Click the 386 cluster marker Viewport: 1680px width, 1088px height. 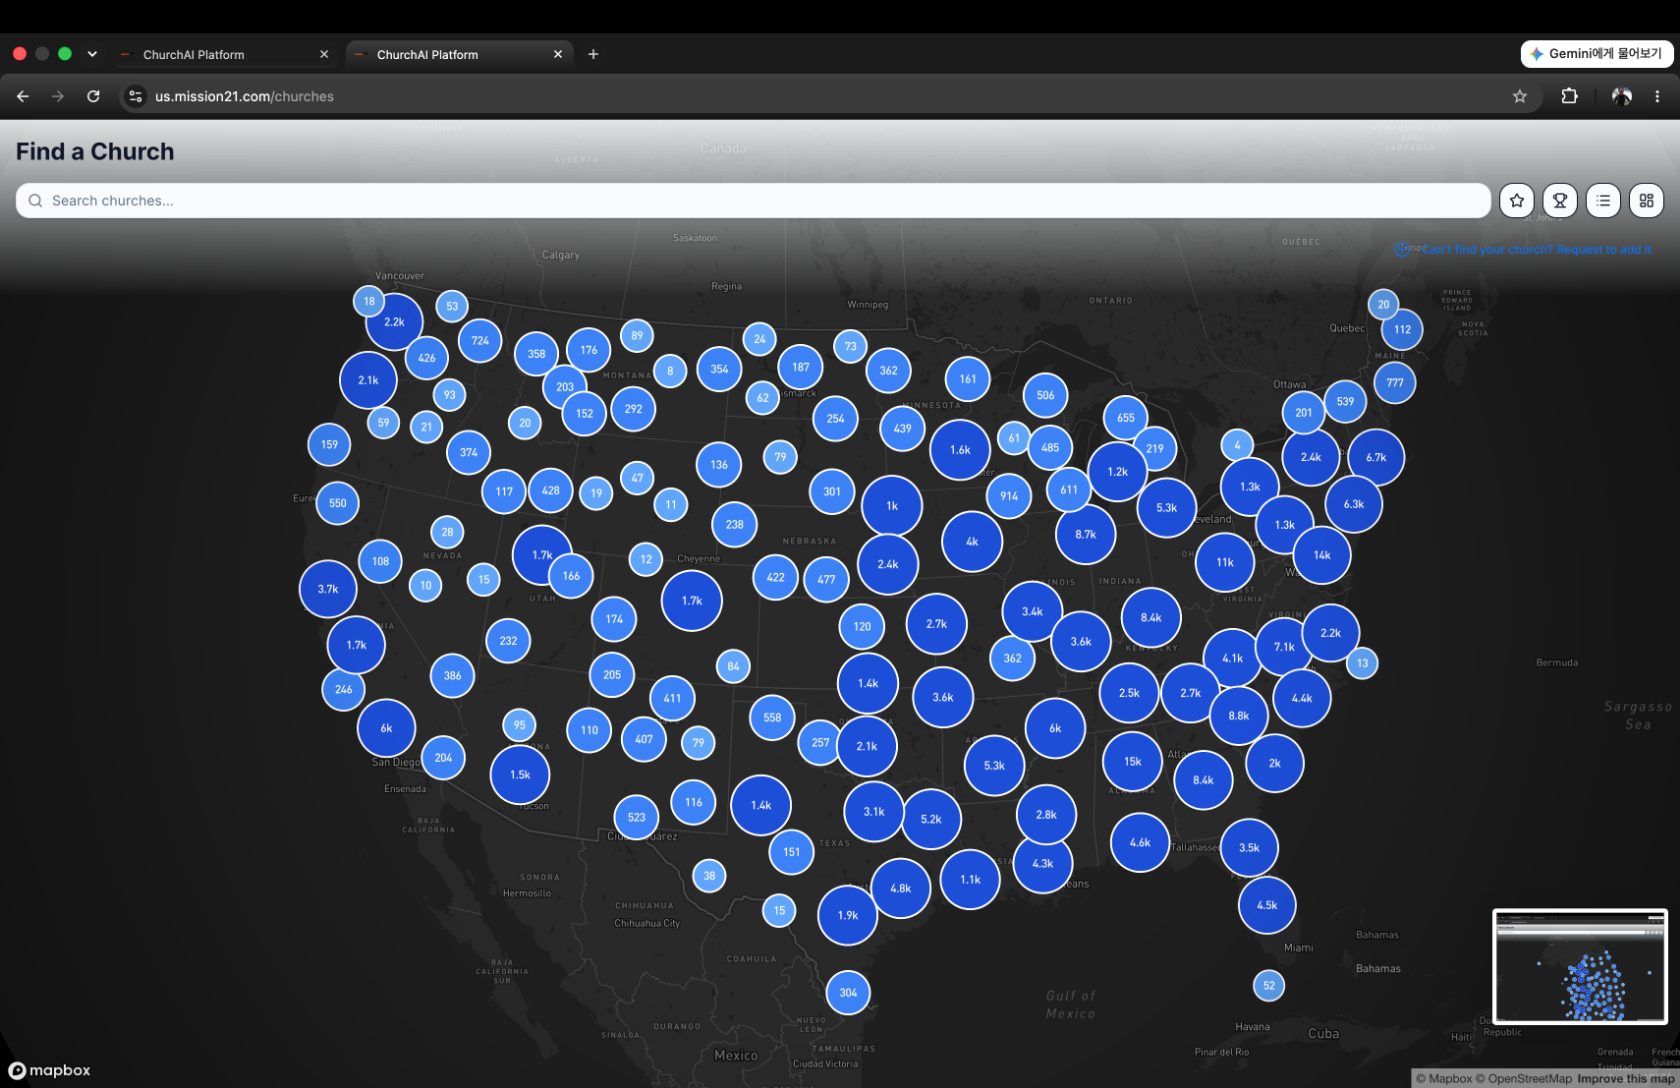tap(452, 676)
